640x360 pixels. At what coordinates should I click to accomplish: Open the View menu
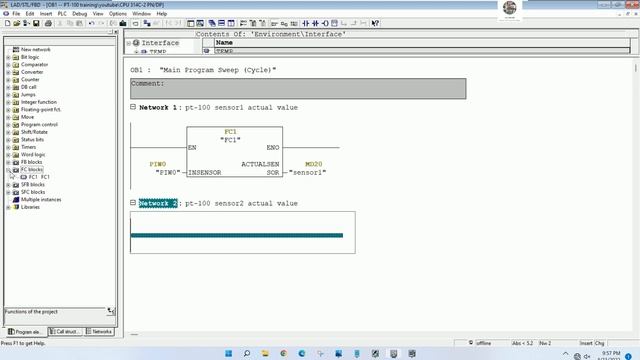click(98, 14)
